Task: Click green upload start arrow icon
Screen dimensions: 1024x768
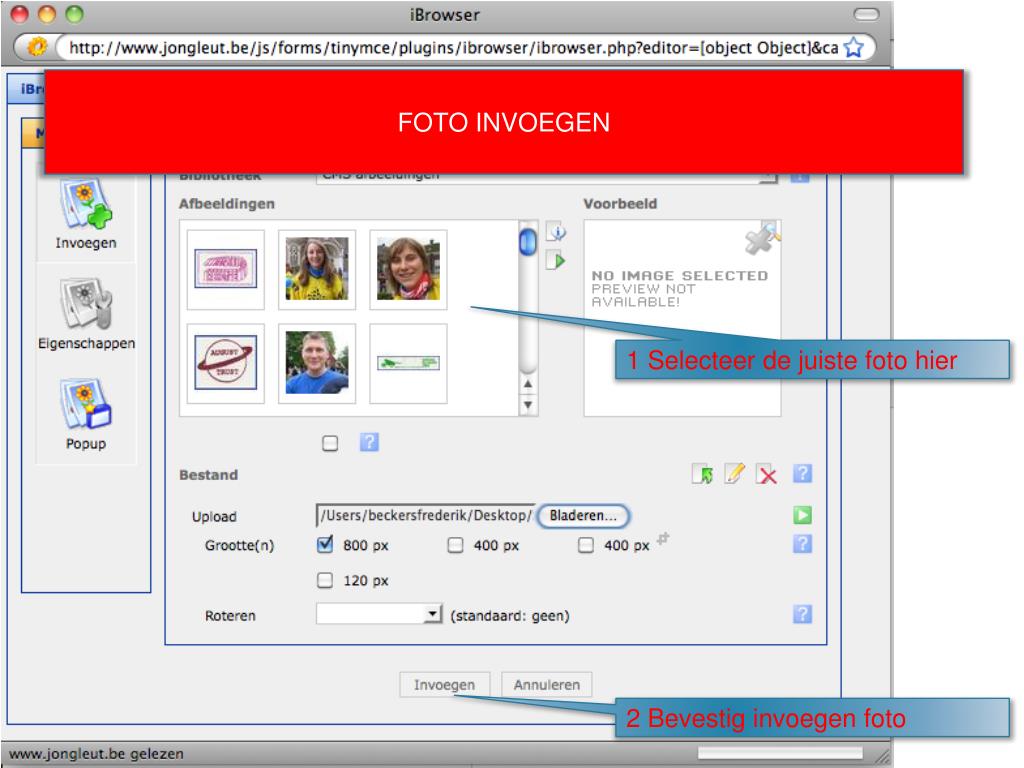Action: tap(803, 515)
